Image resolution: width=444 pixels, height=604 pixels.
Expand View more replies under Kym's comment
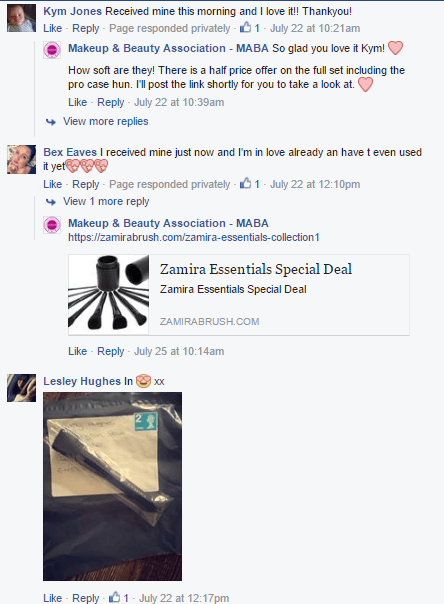106,121
